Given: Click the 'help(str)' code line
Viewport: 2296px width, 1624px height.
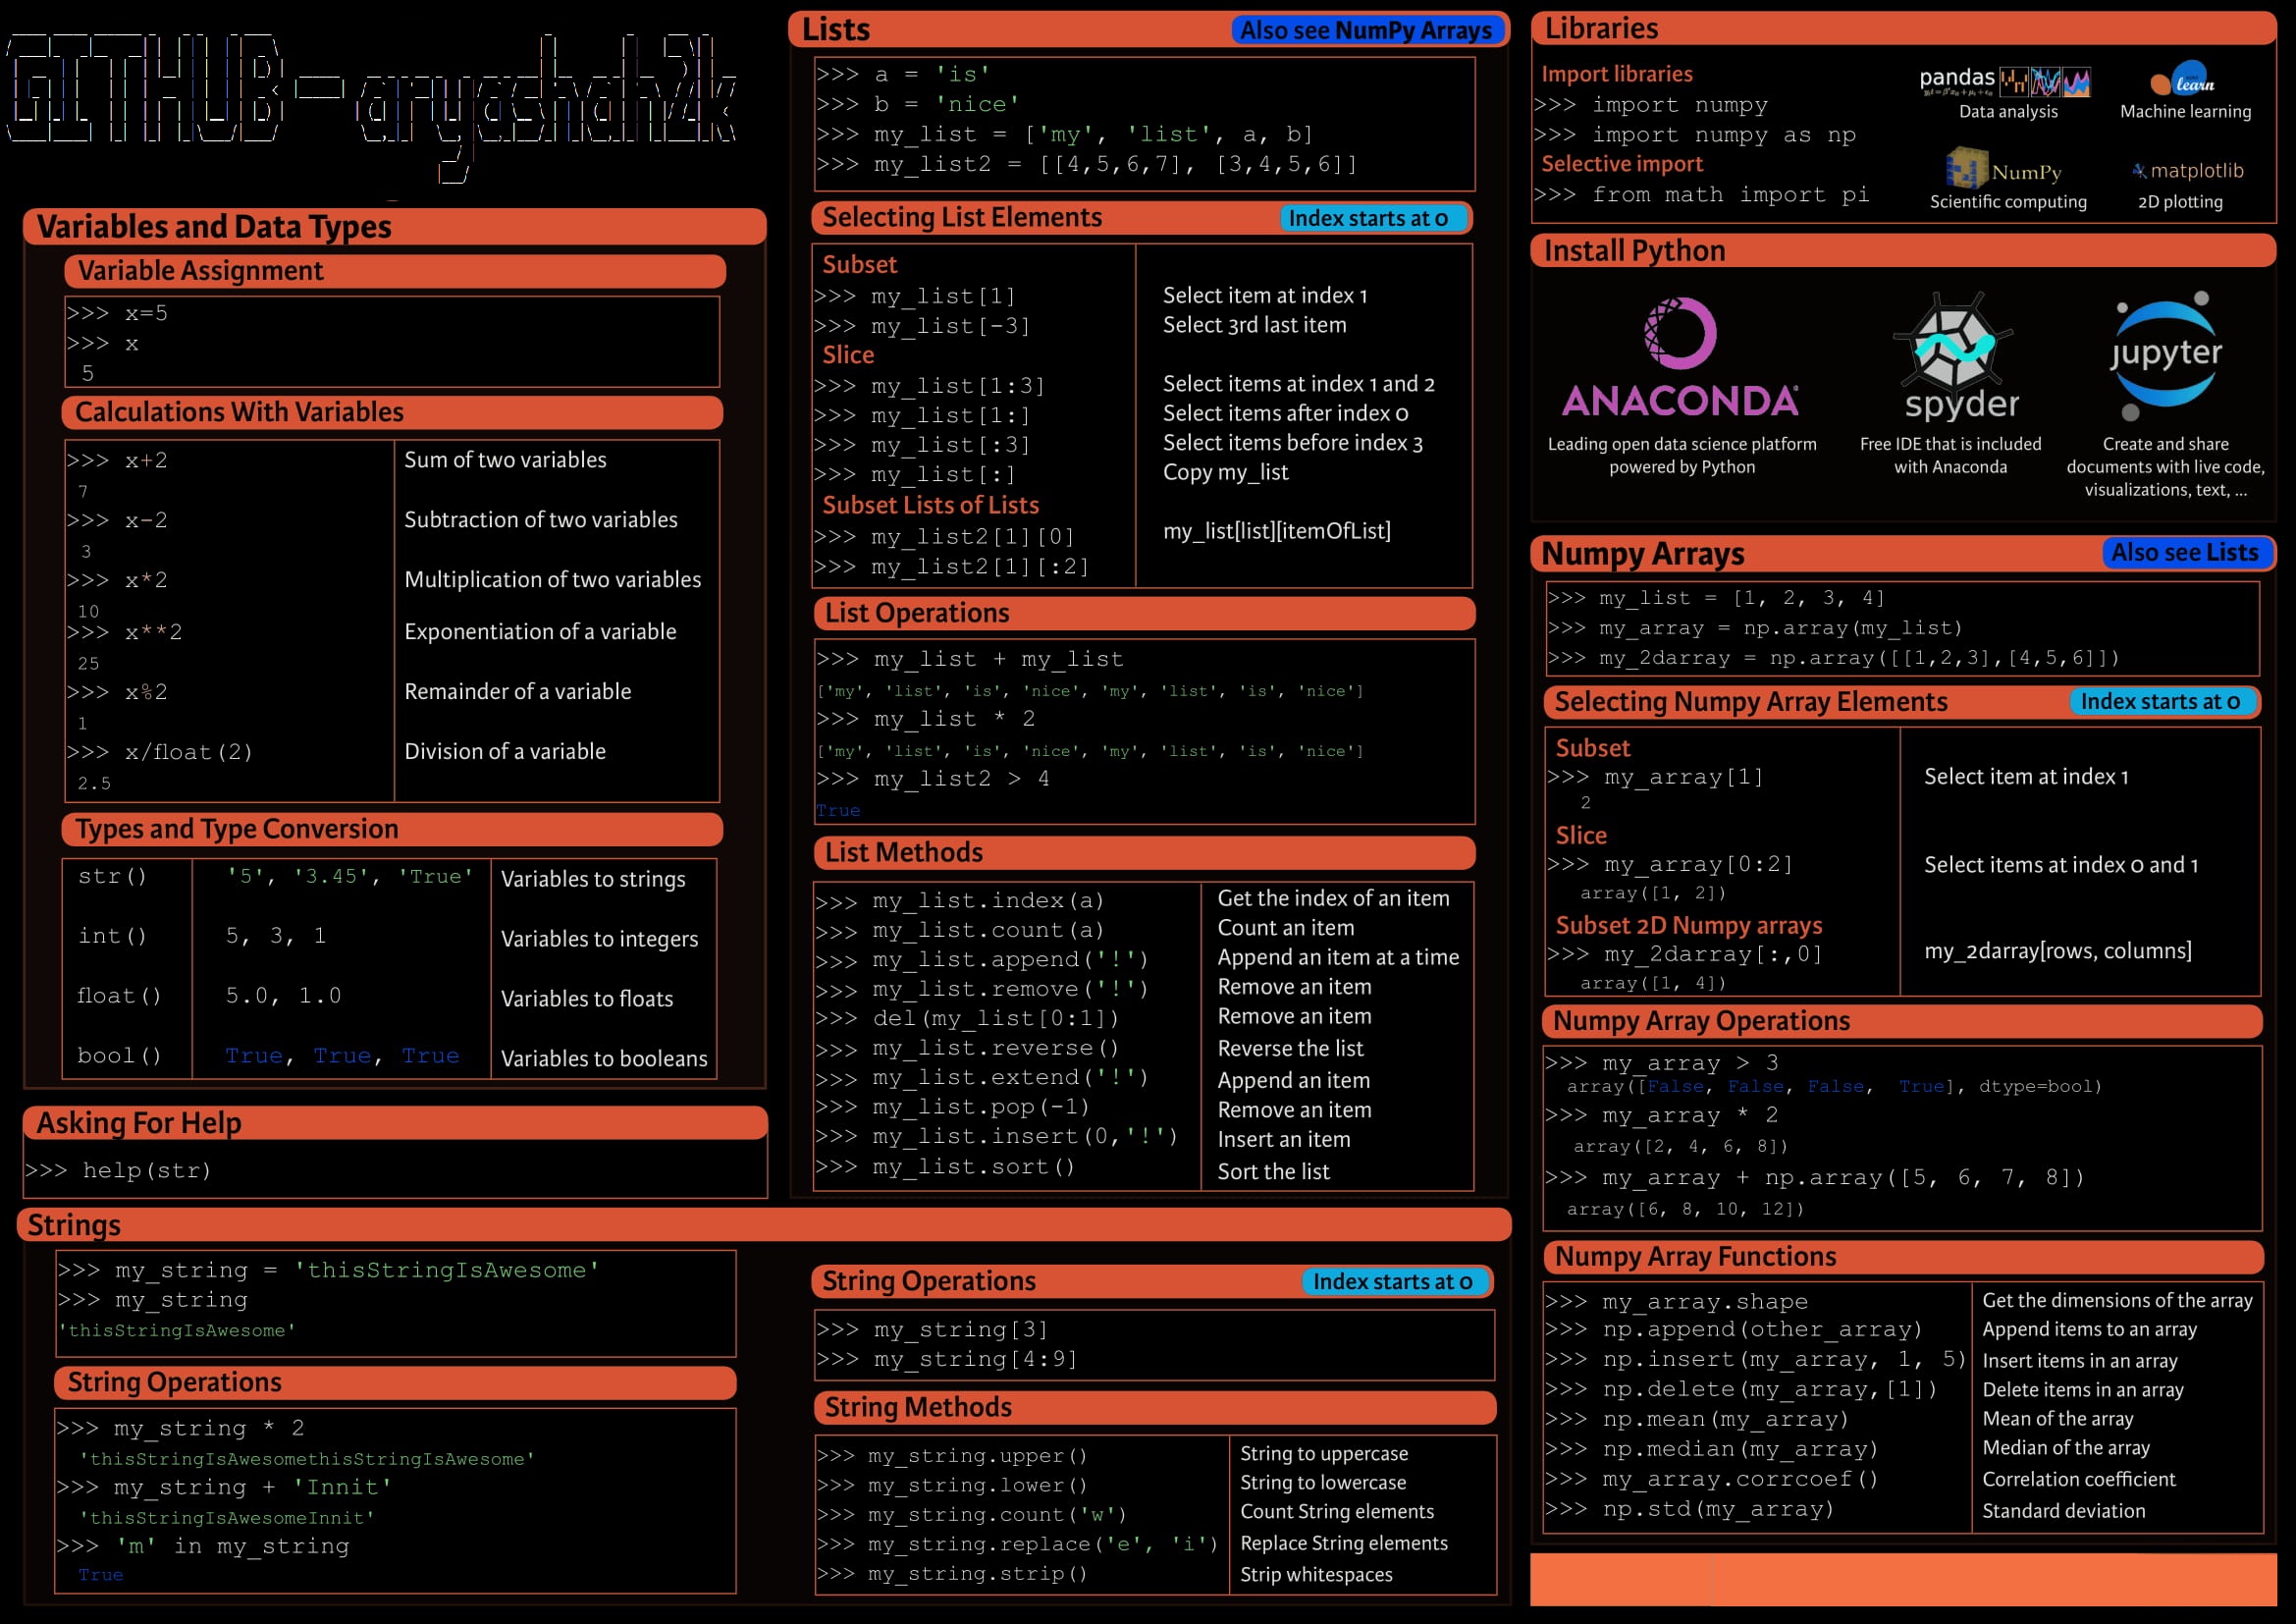Looking at the screenshot, I should coord(118,1170).
